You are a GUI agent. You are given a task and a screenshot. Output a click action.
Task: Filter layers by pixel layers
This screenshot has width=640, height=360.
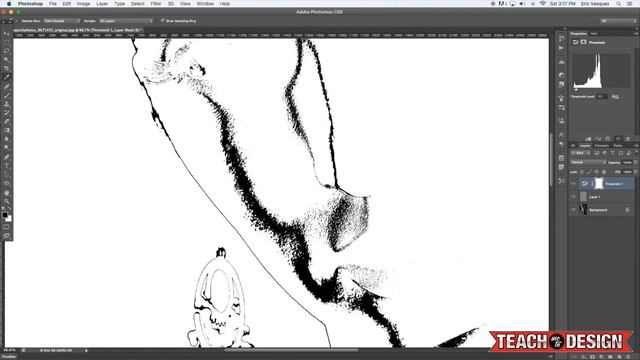click(597, 153)
